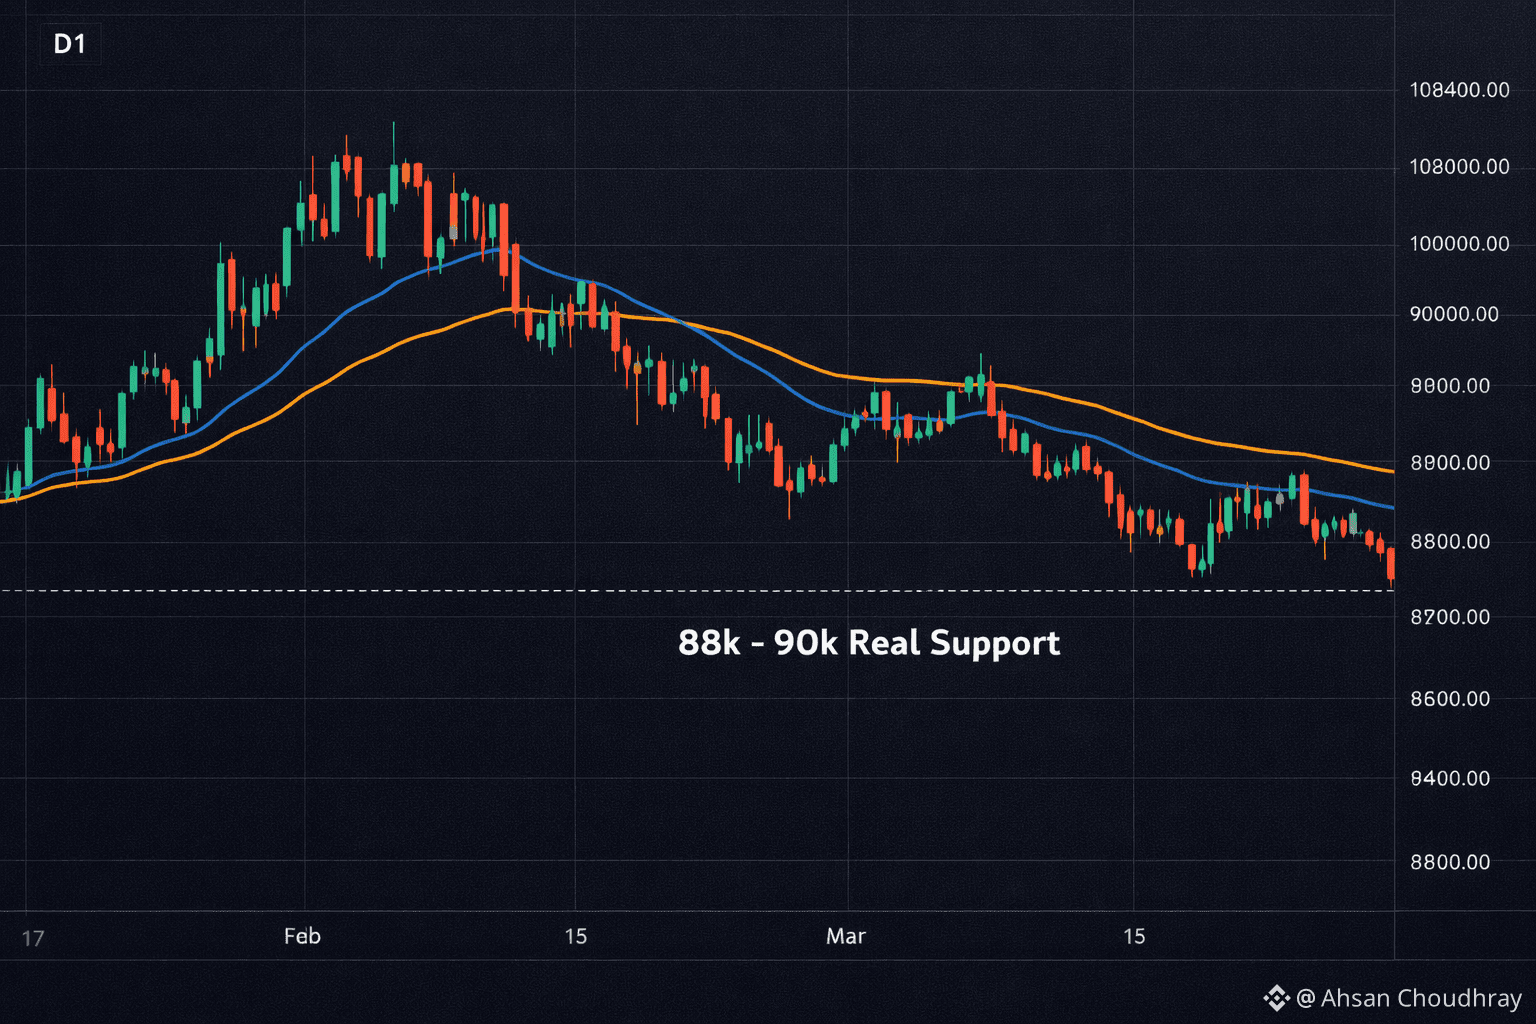The width and height of the screenshot is (1536, 1024).
Task: Select the 108400.00 price axis label
Action: (x=1459, y=90)
